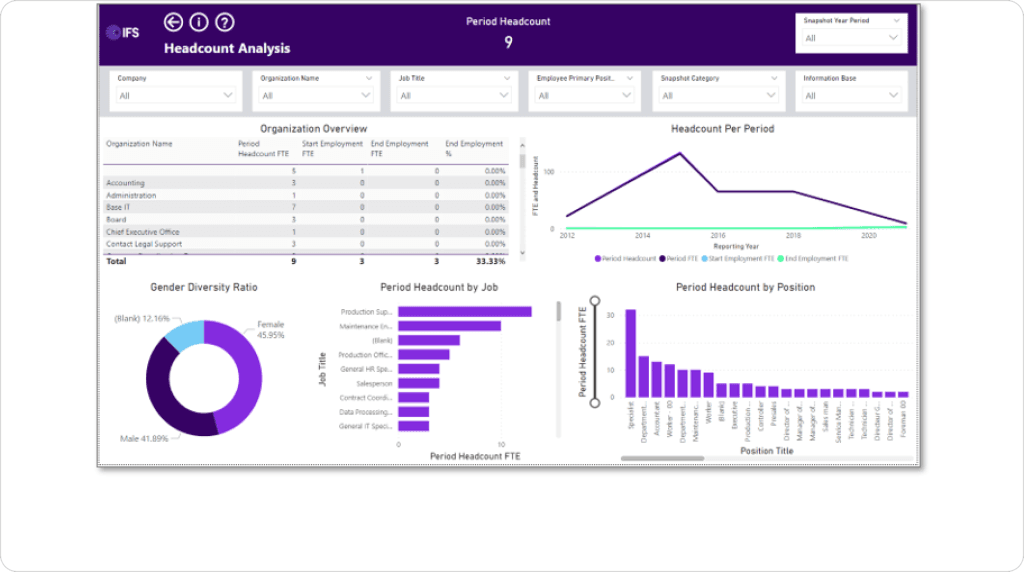Click Period Headcount legend marker
1024x572 pixels.
pos(598,258)
